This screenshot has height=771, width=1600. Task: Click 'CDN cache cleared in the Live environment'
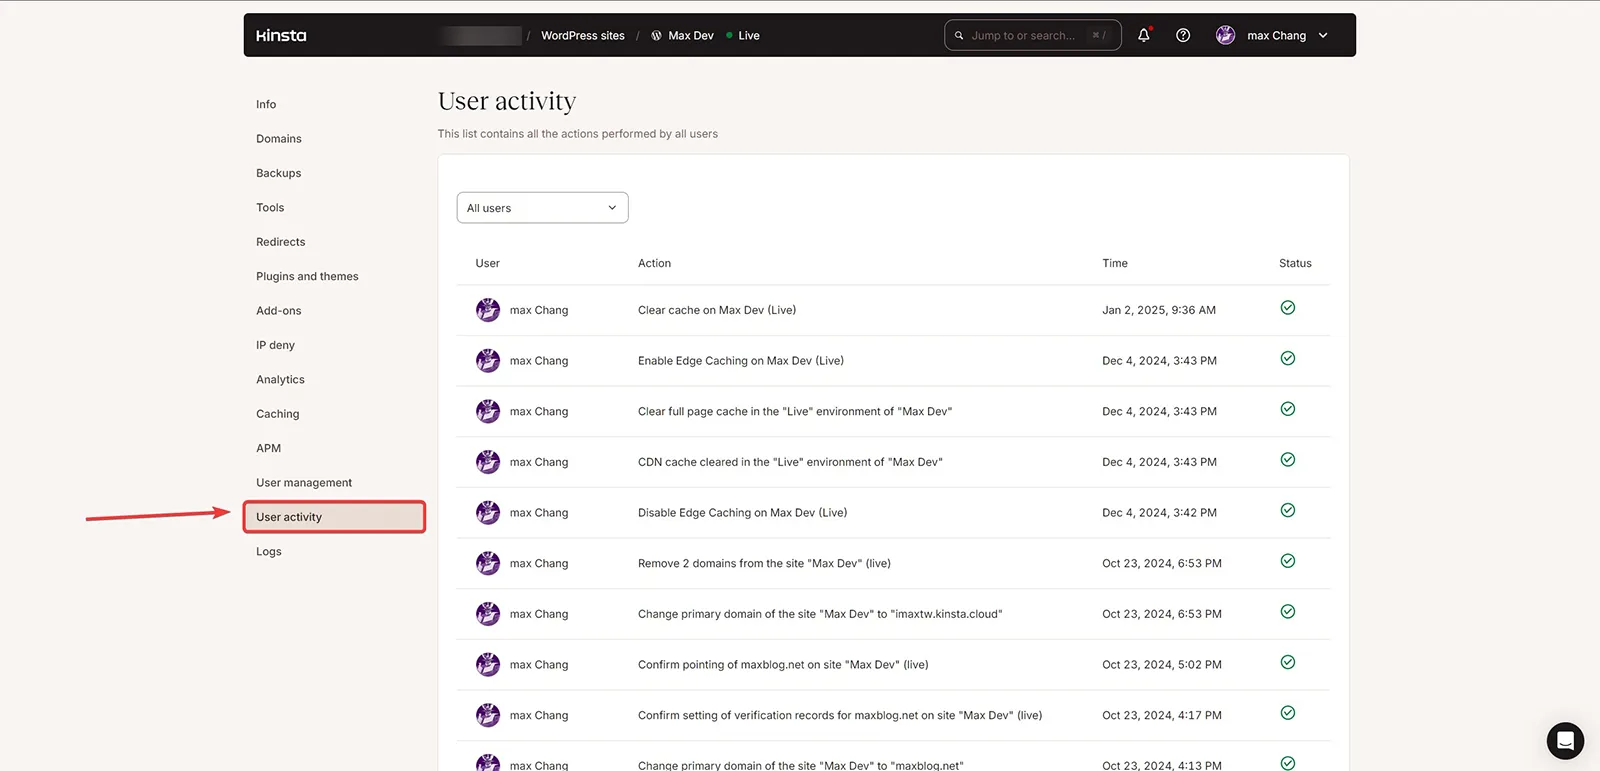(x=790, y=462)
